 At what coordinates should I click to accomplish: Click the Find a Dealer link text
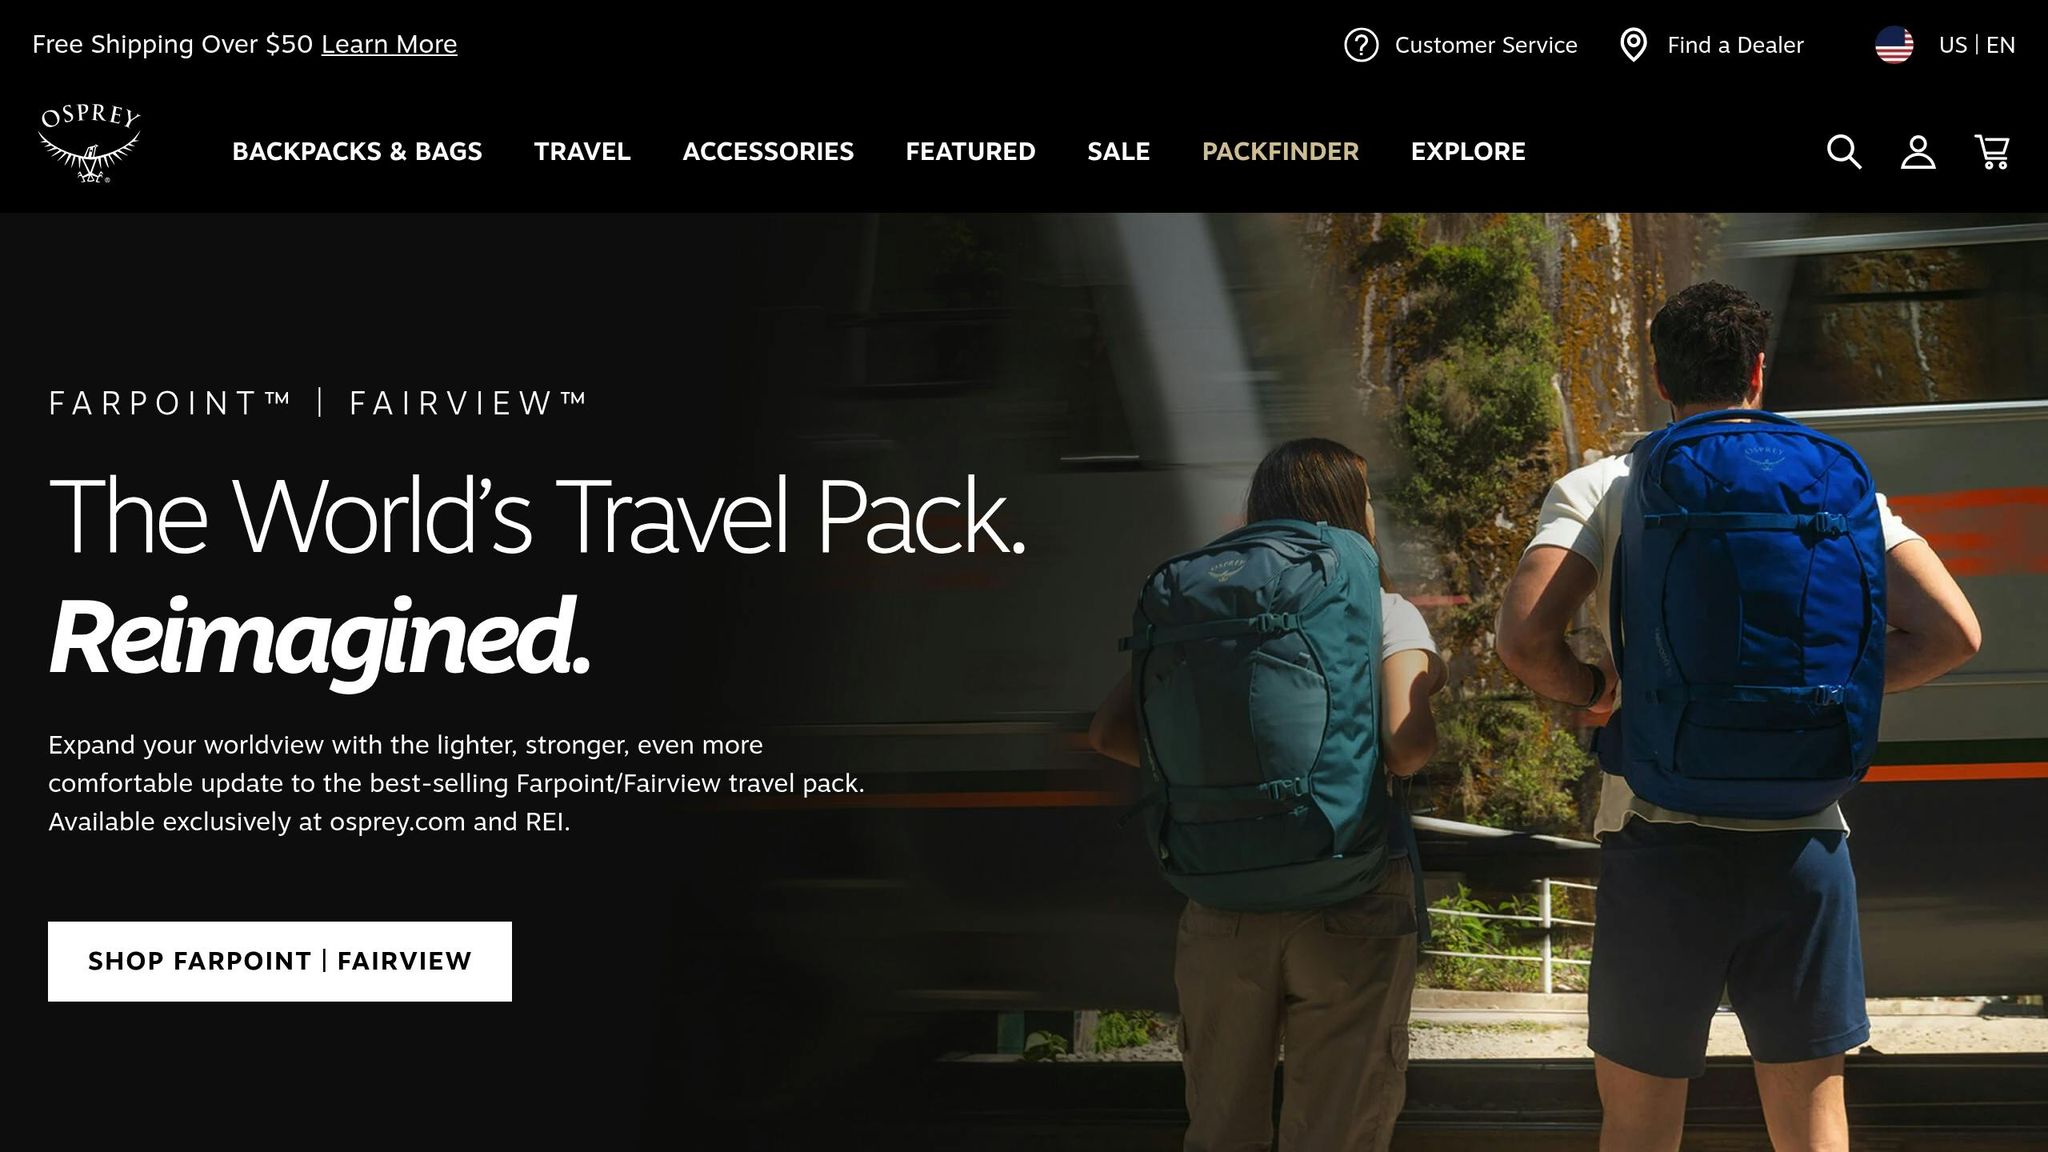[1735, 45]
